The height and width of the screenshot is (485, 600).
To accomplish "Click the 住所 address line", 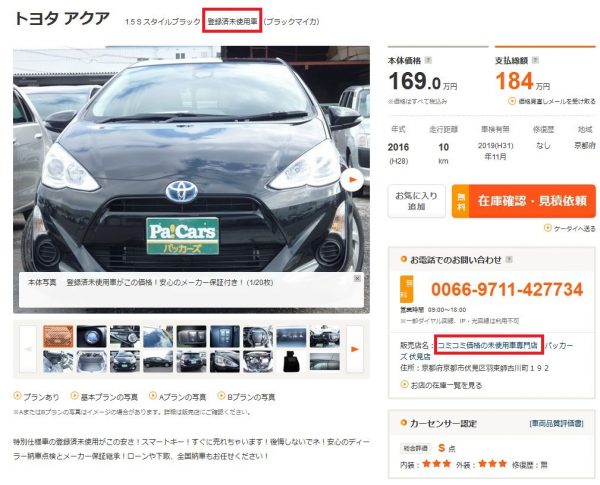I will pyautogui.click(x=474, y=368).
